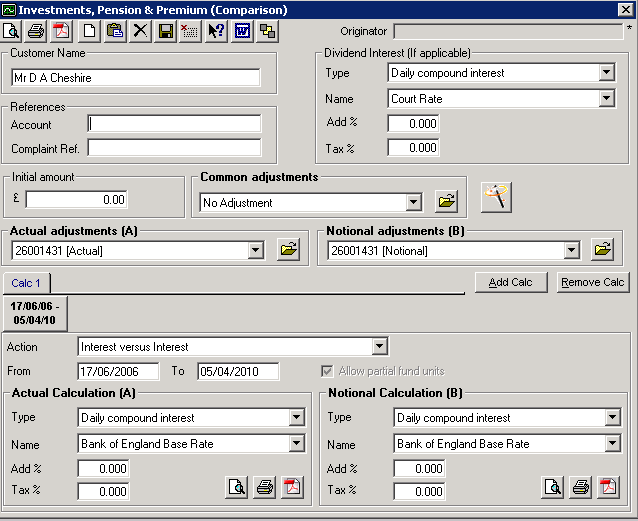Click Actual Calculation (A) Tax % field
Image resolution: width=638 pixels, height=521 pixels.
[x=103, y=491]
